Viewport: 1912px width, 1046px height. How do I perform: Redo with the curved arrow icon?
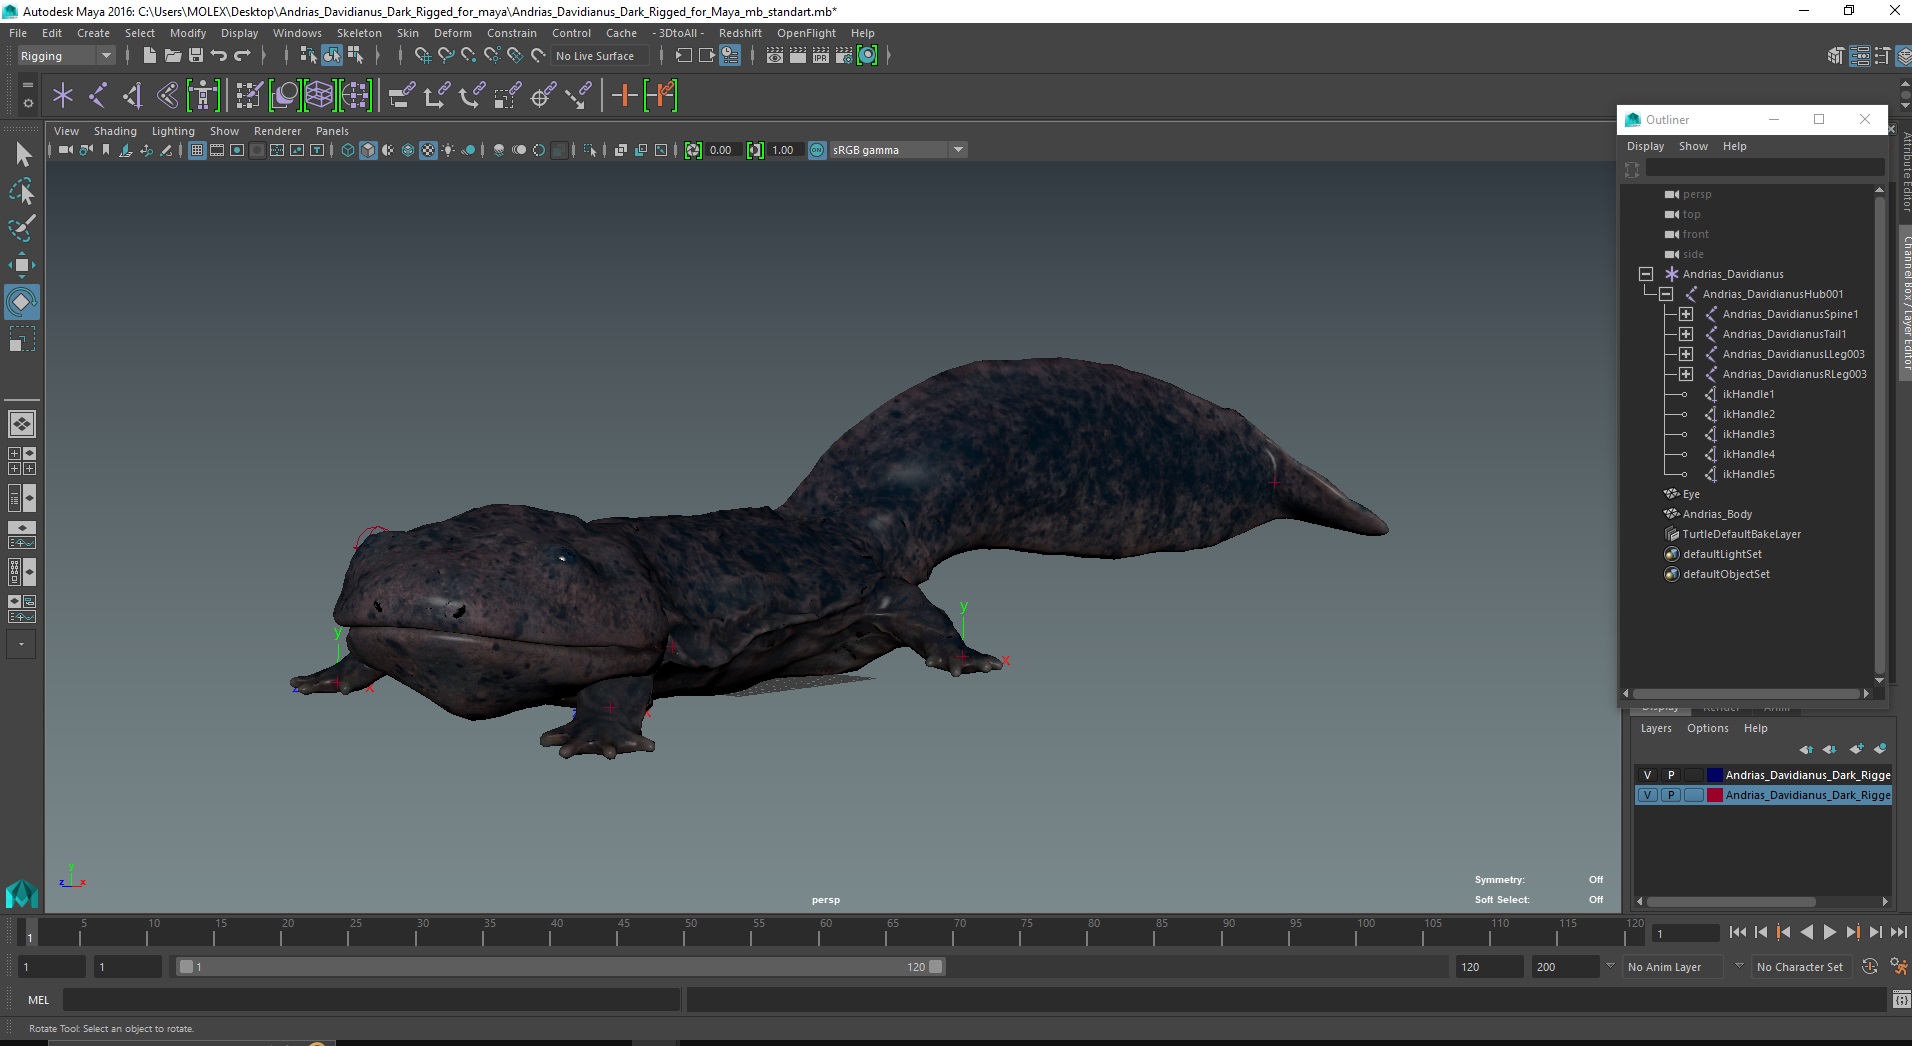pos(242,55)
